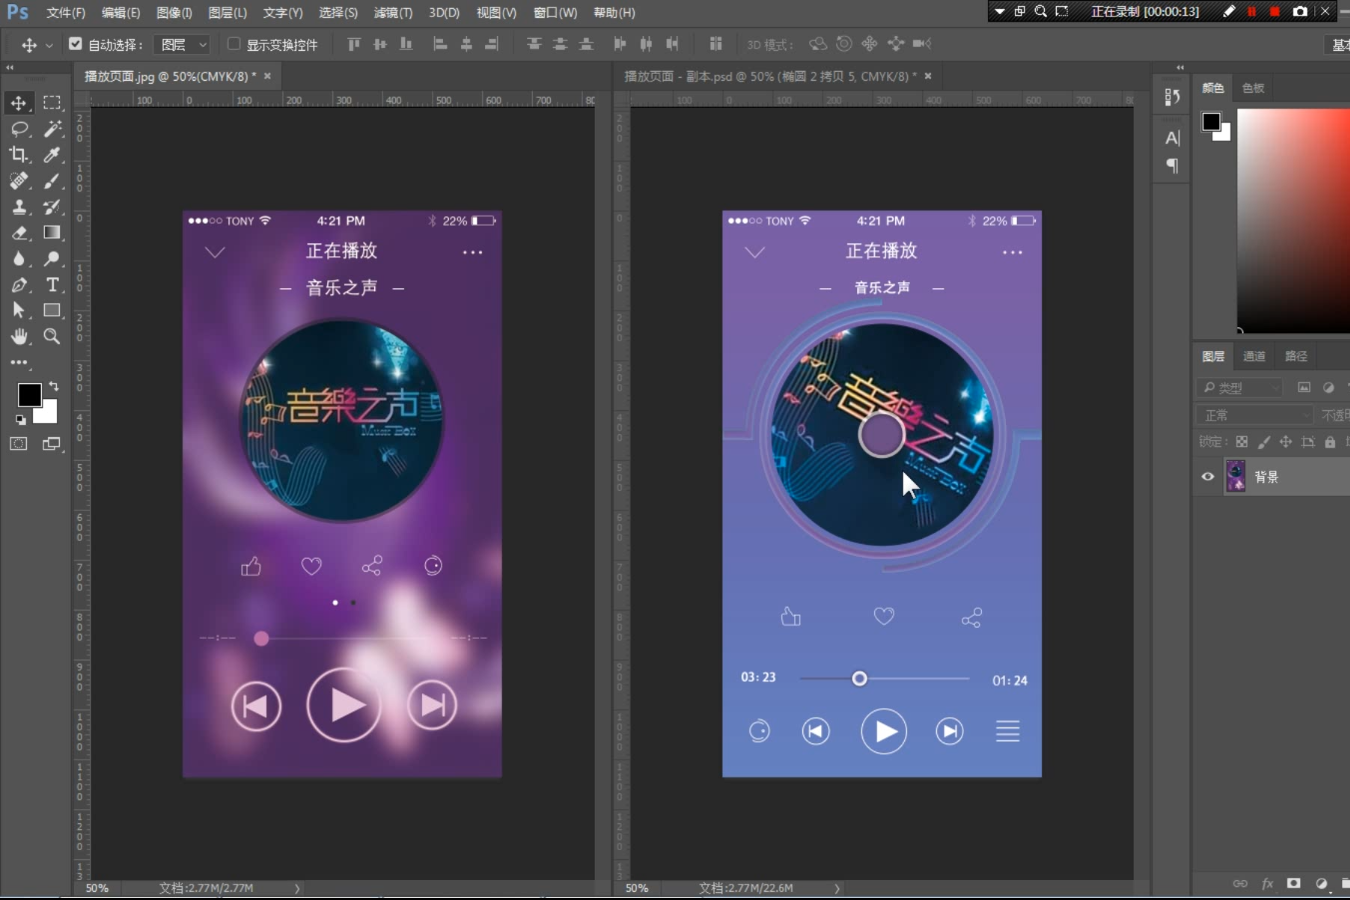1350x900 pixels.
Task: Swap foreground and background colors in toolbox
Action: [53, 386]
